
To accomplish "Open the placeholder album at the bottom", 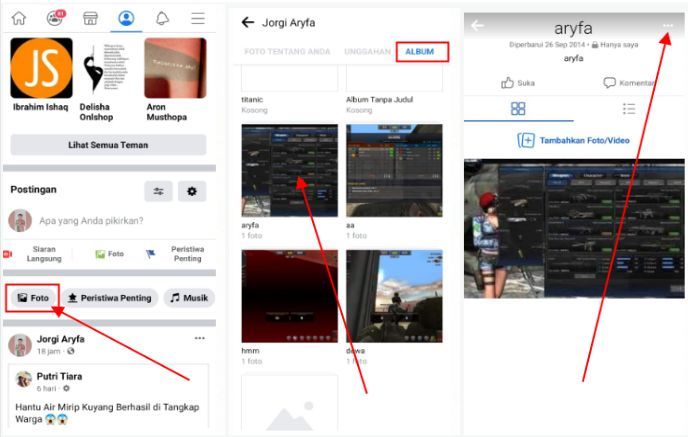I will click(290, 403).
